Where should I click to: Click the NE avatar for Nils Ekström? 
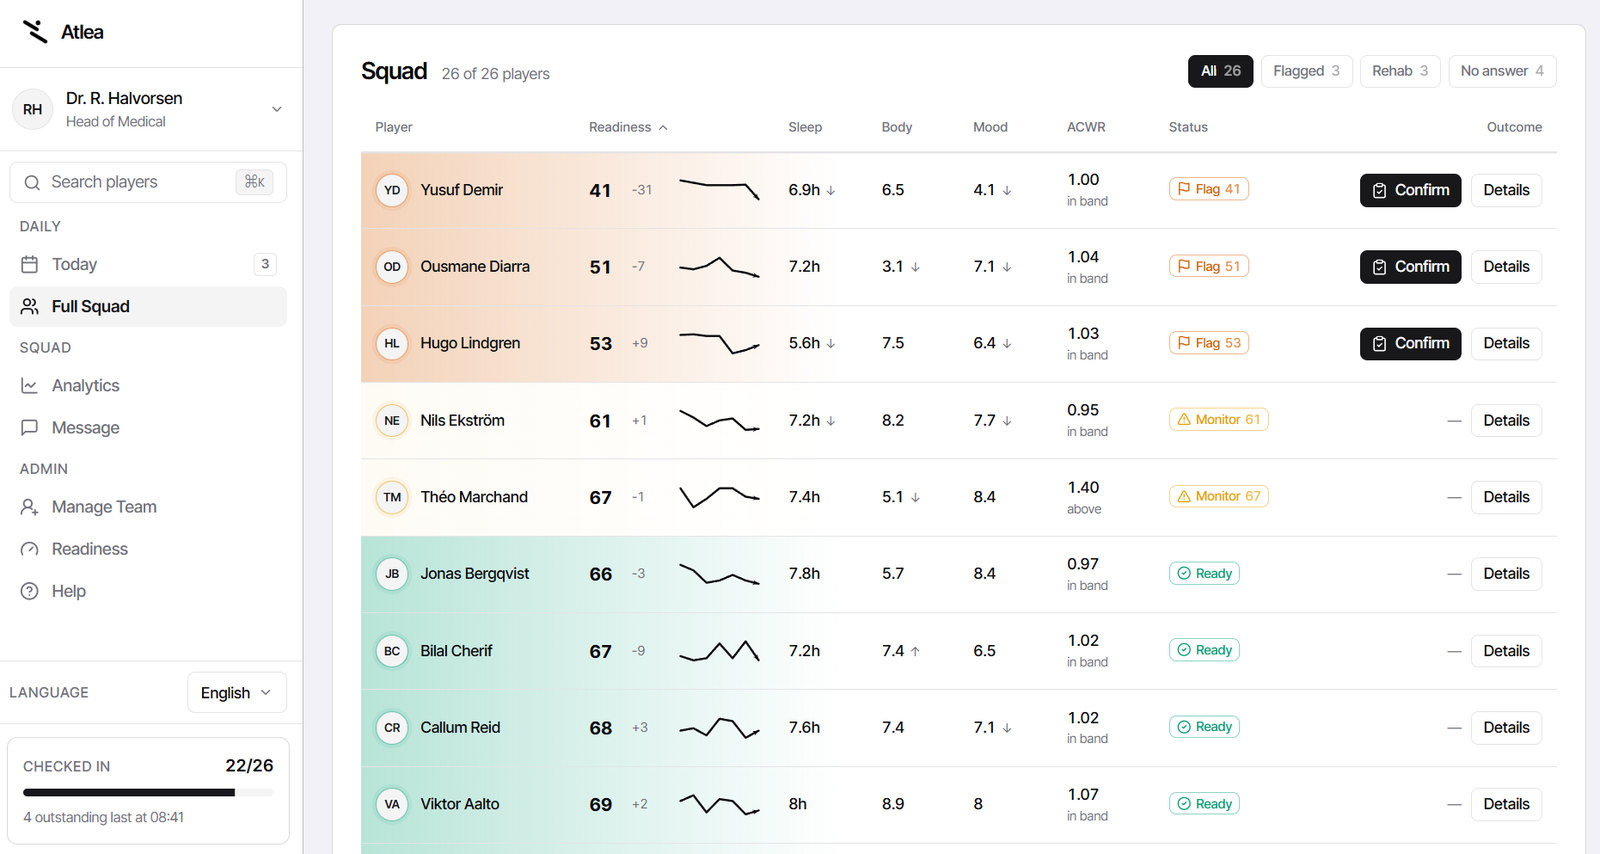392,420
